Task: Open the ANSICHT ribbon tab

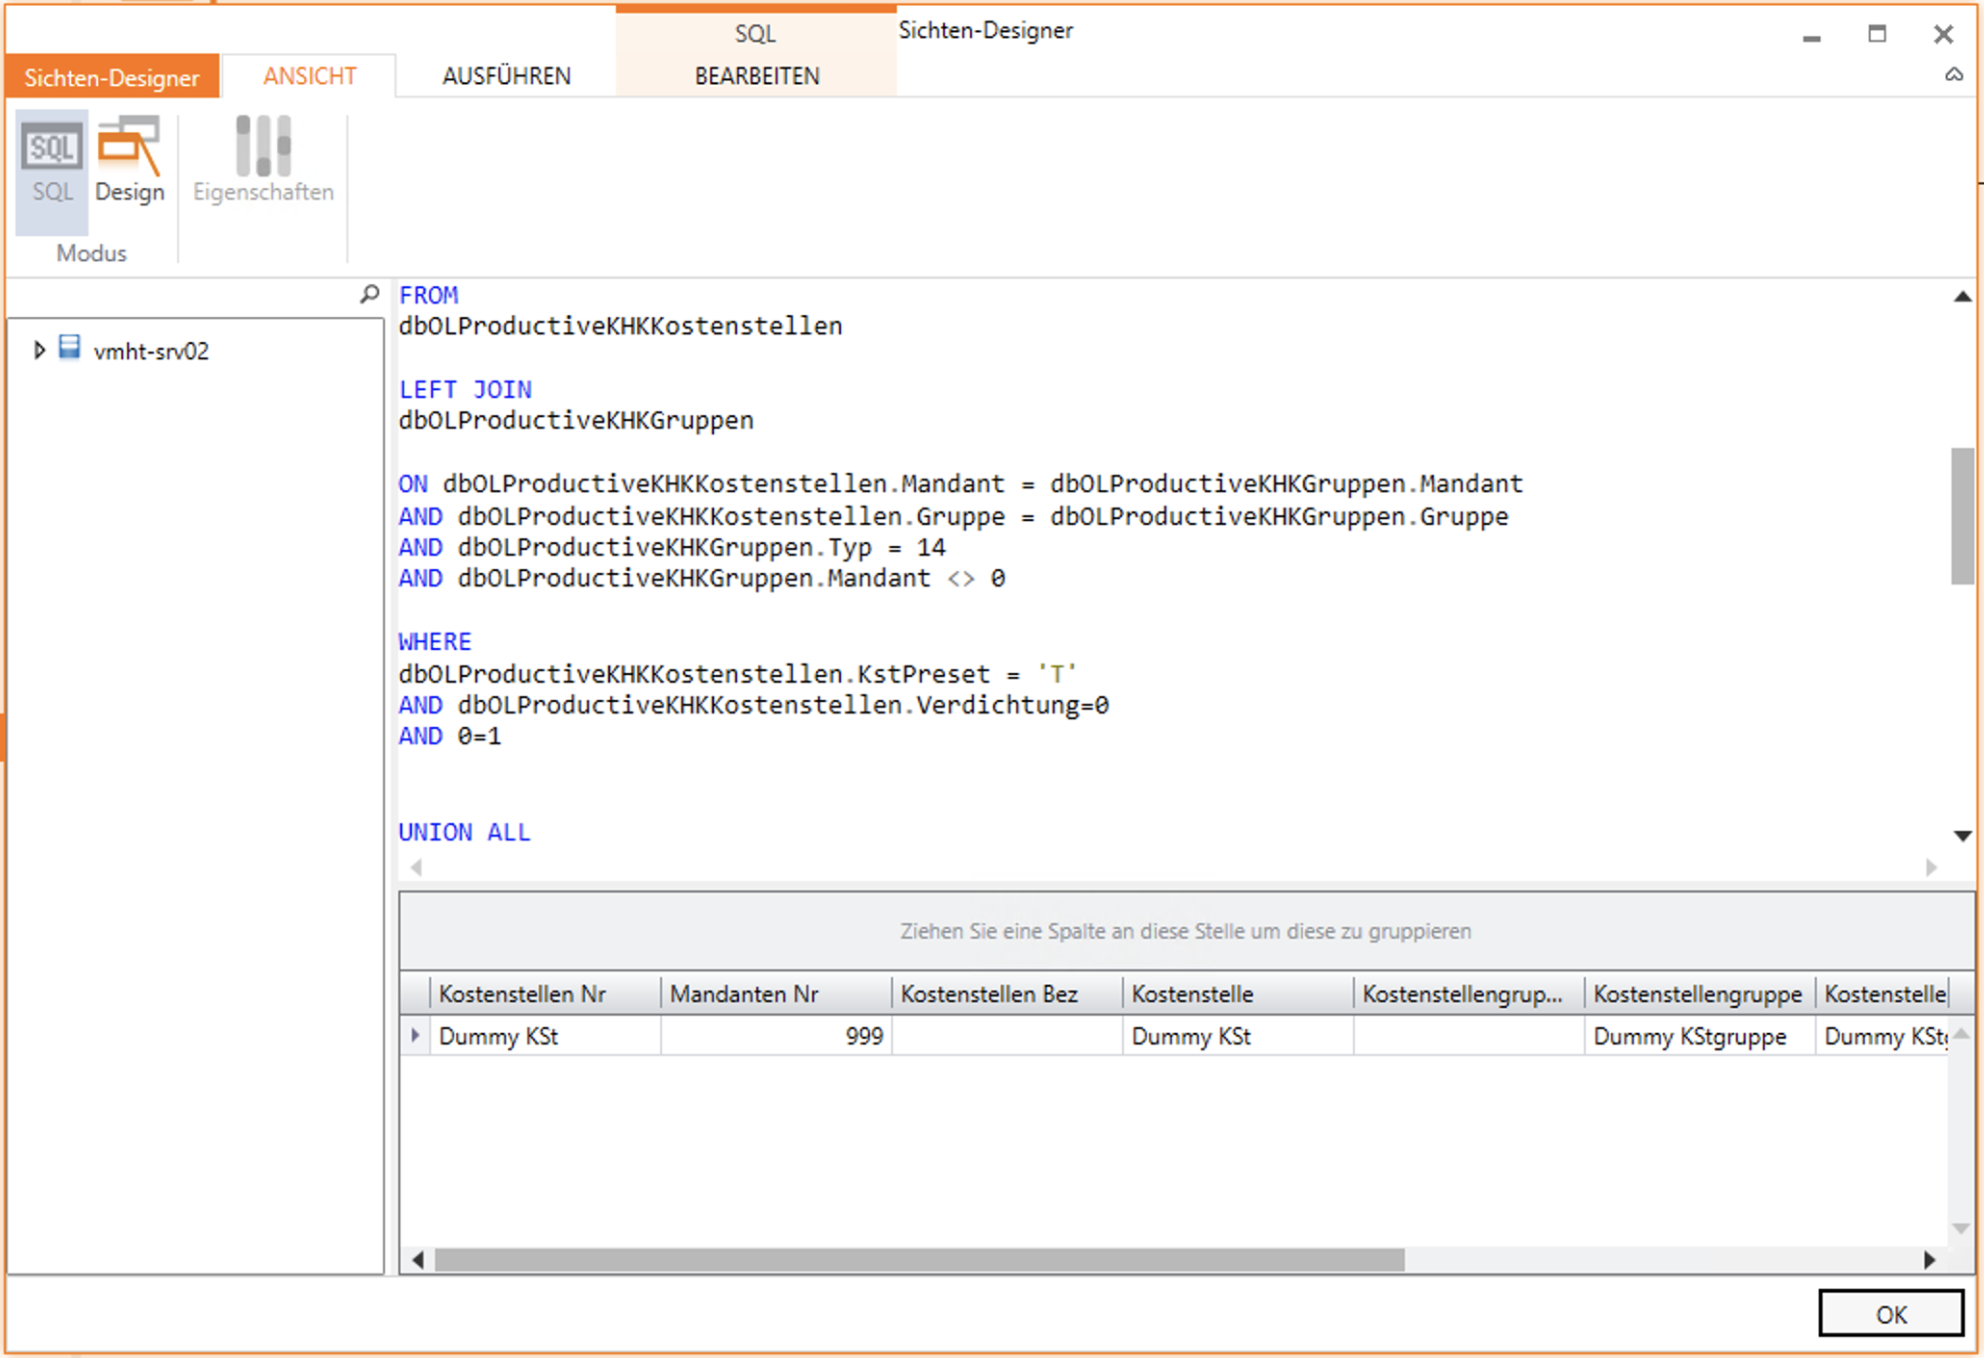Action: (x=309, y=76)
